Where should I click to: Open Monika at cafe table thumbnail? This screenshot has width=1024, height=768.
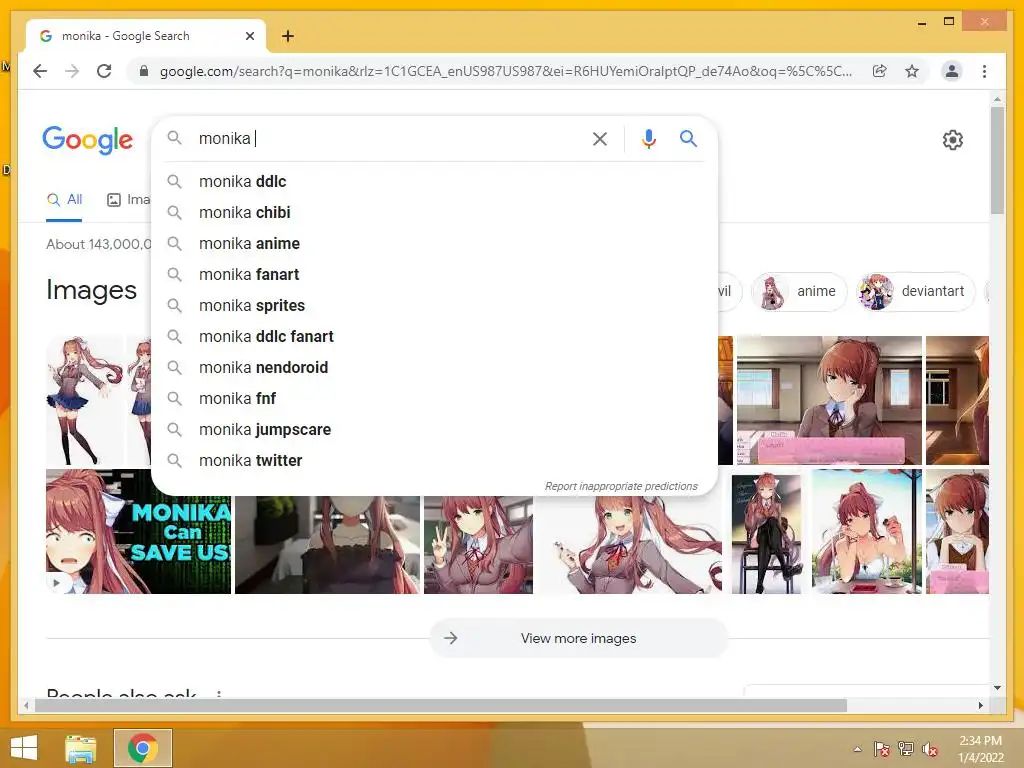[x=867, y=532]
